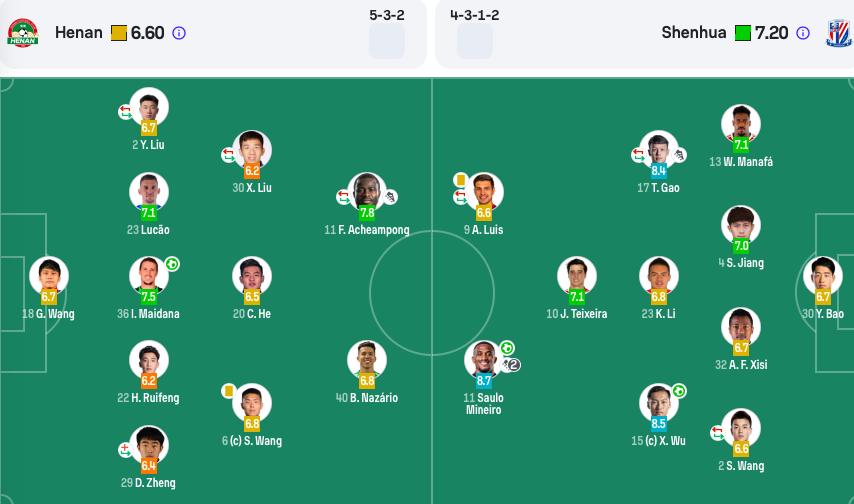Open F. Acheampong player photo
Image resolution: width=854 pixels, height=504 pixels.
[x=367, y=192]
